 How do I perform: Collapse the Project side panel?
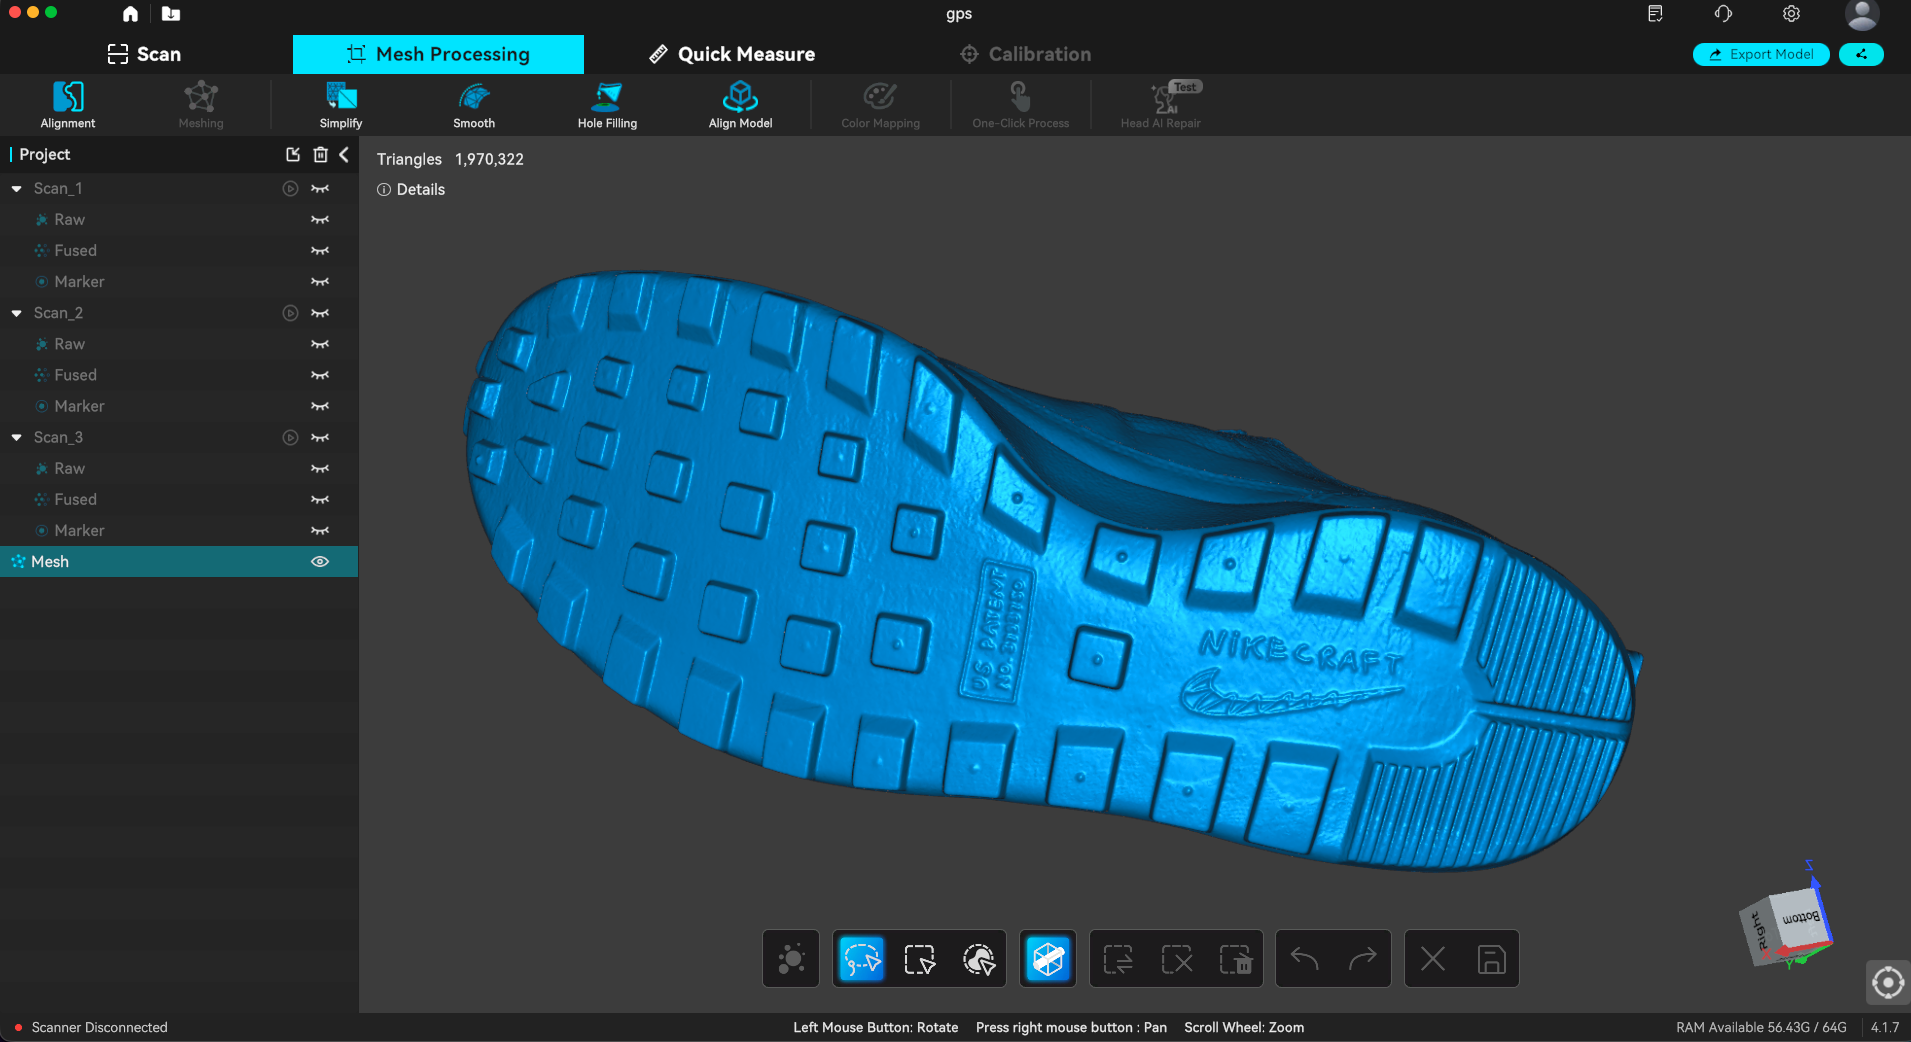344,154
